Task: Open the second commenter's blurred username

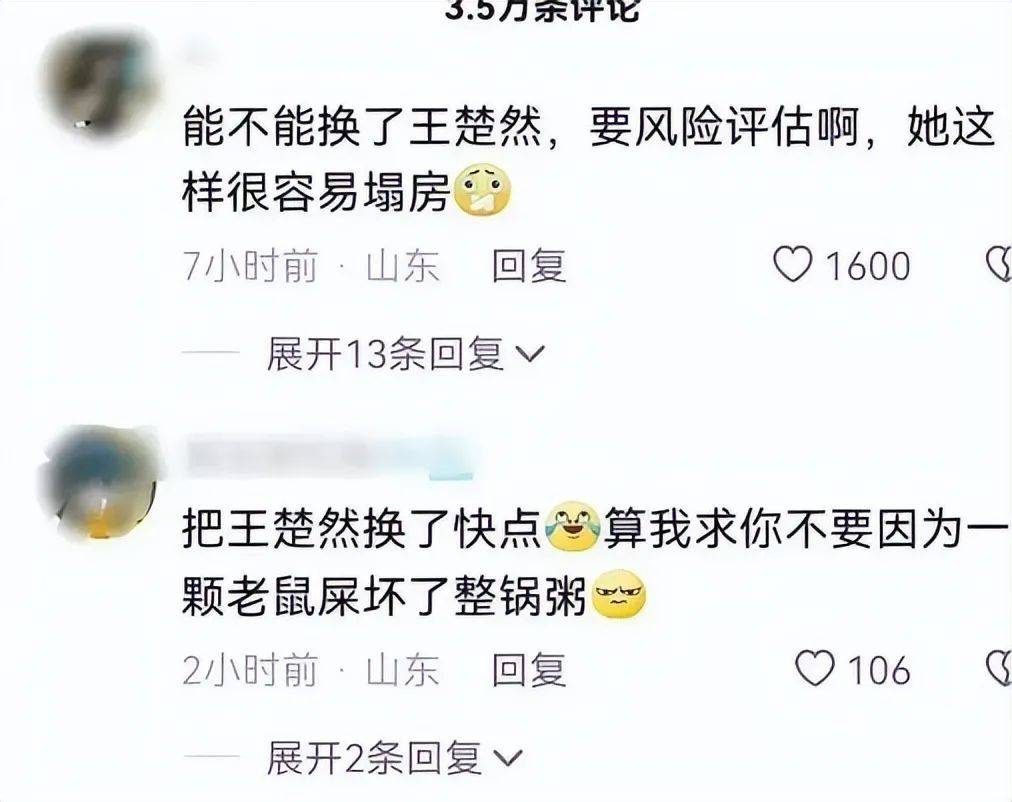Action: 329,457
